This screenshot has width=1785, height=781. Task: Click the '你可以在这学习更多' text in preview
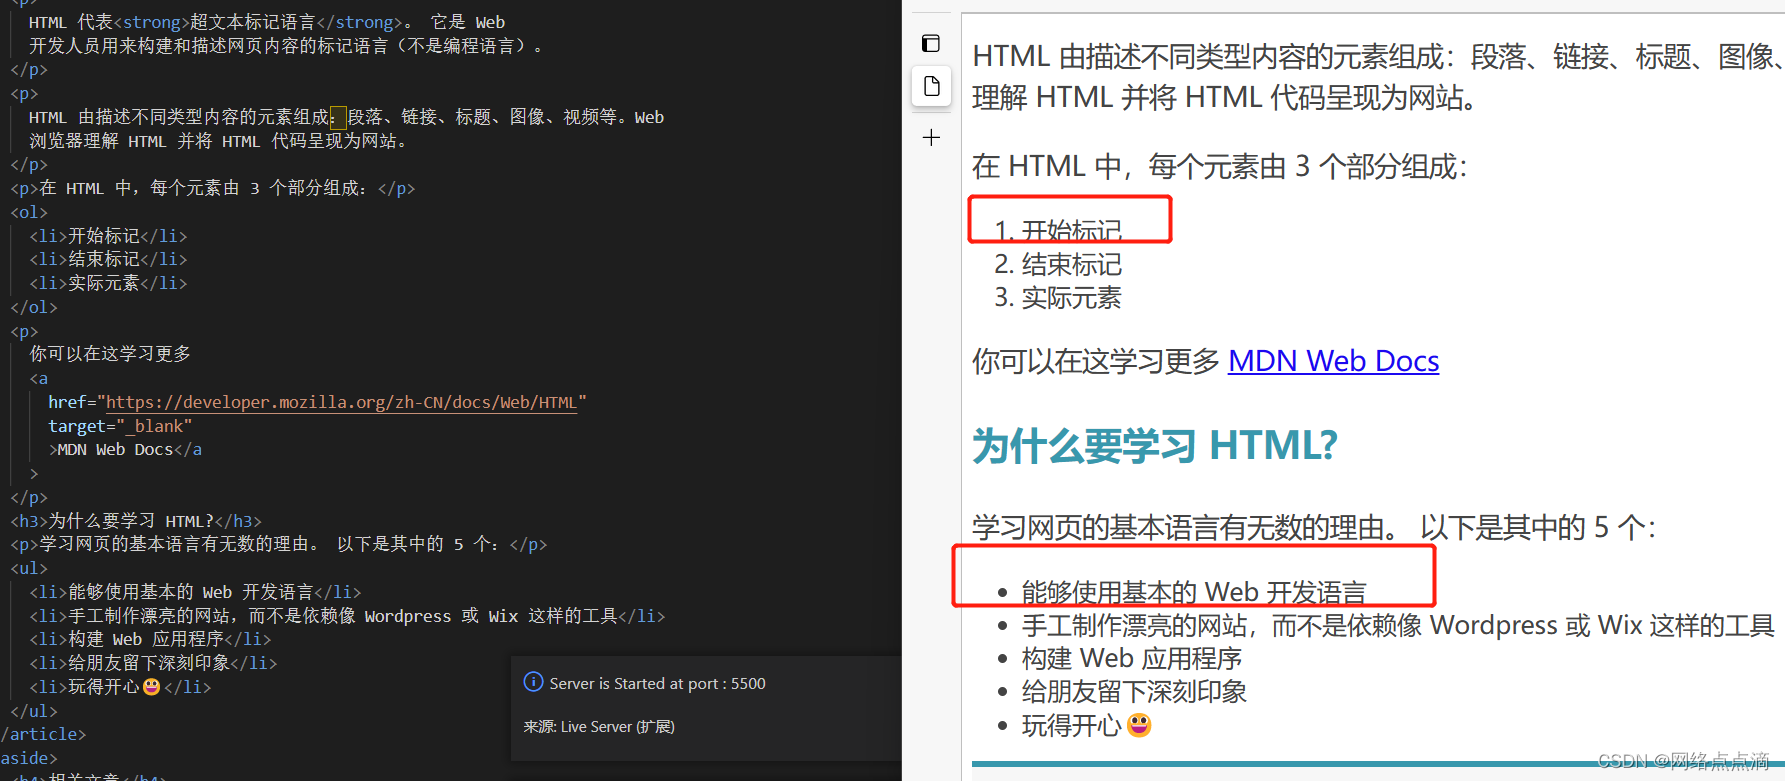click(1096, 361)
